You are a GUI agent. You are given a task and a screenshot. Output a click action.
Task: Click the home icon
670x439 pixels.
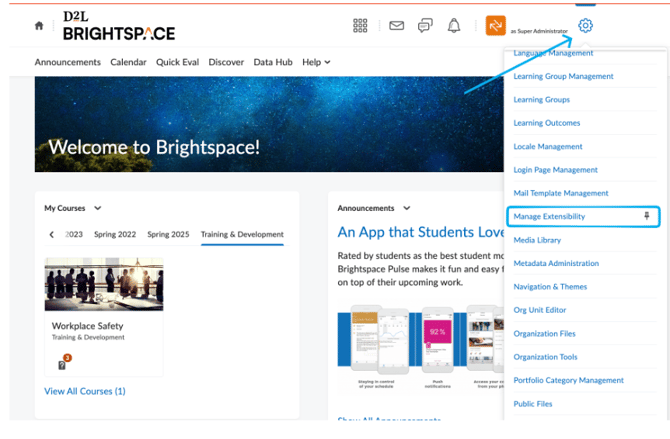39,26
